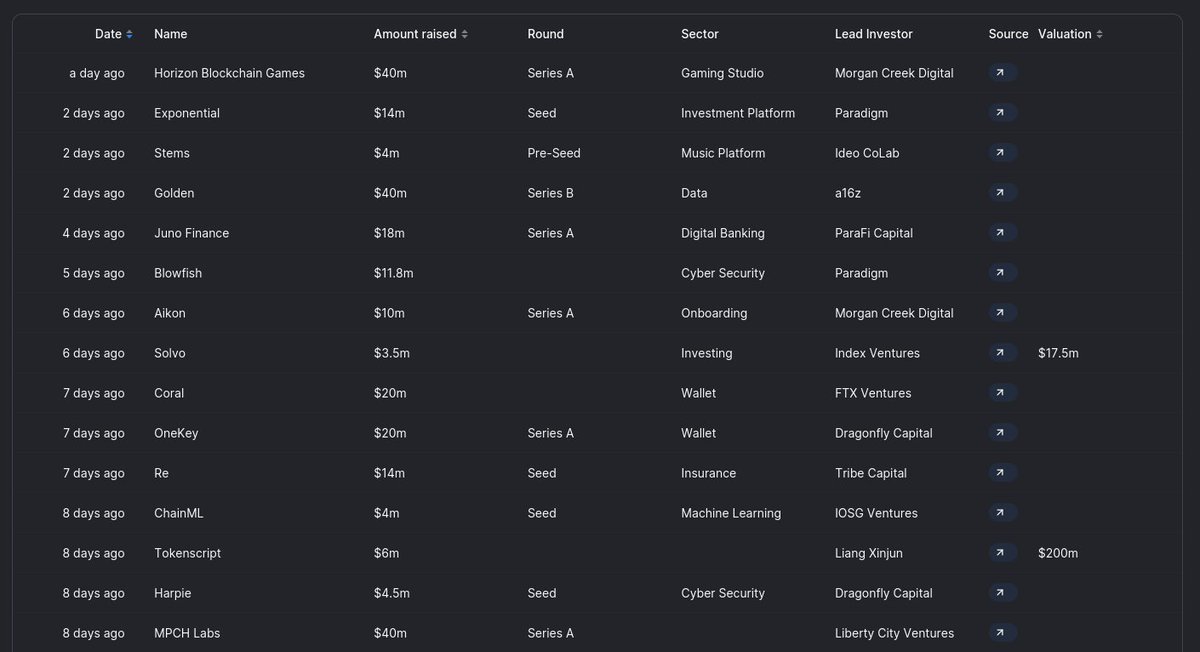This screenshot has height=652, width=1200.
Task: Open source link for Juno Finance
Action: [x=1002, y=233]
